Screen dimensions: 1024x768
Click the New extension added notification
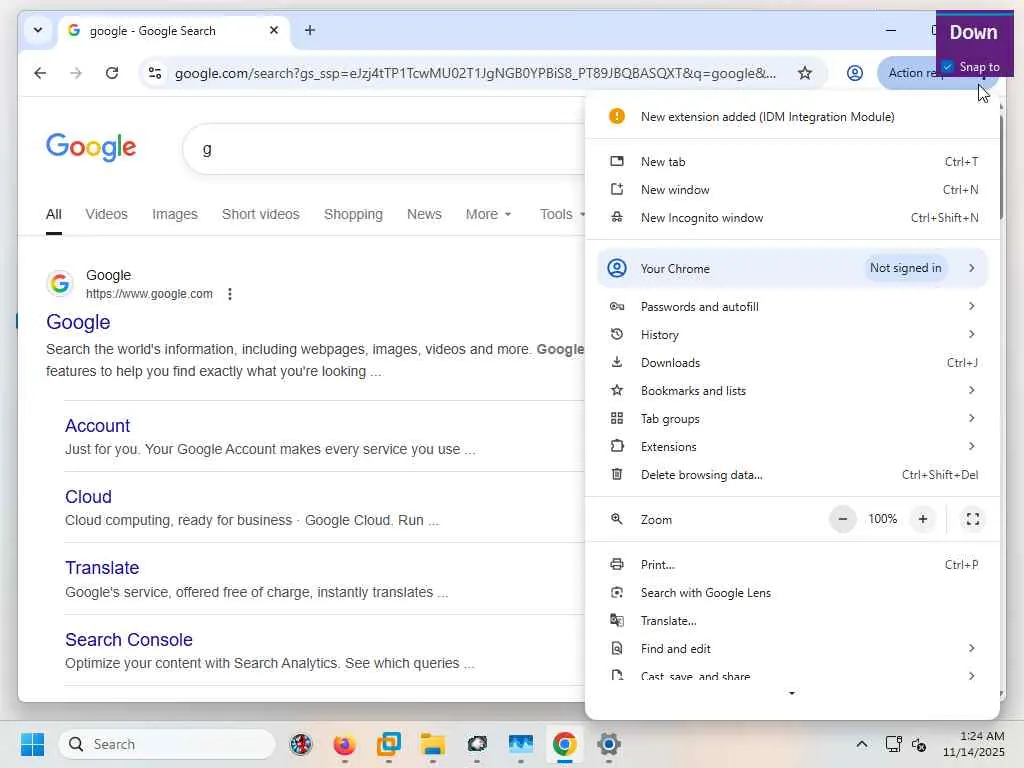(x=792, y=116)
